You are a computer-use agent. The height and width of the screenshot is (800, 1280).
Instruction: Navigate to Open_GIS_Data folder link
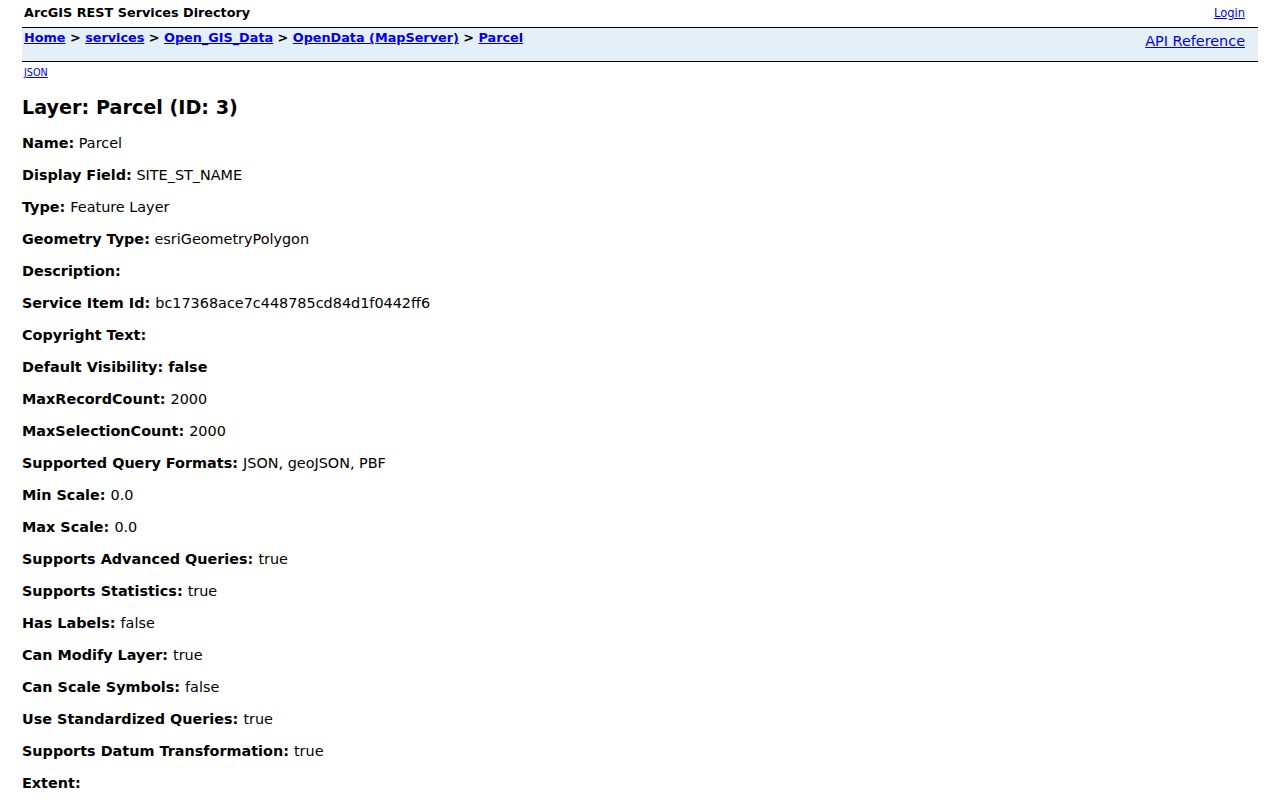click(x=218, y=38)
